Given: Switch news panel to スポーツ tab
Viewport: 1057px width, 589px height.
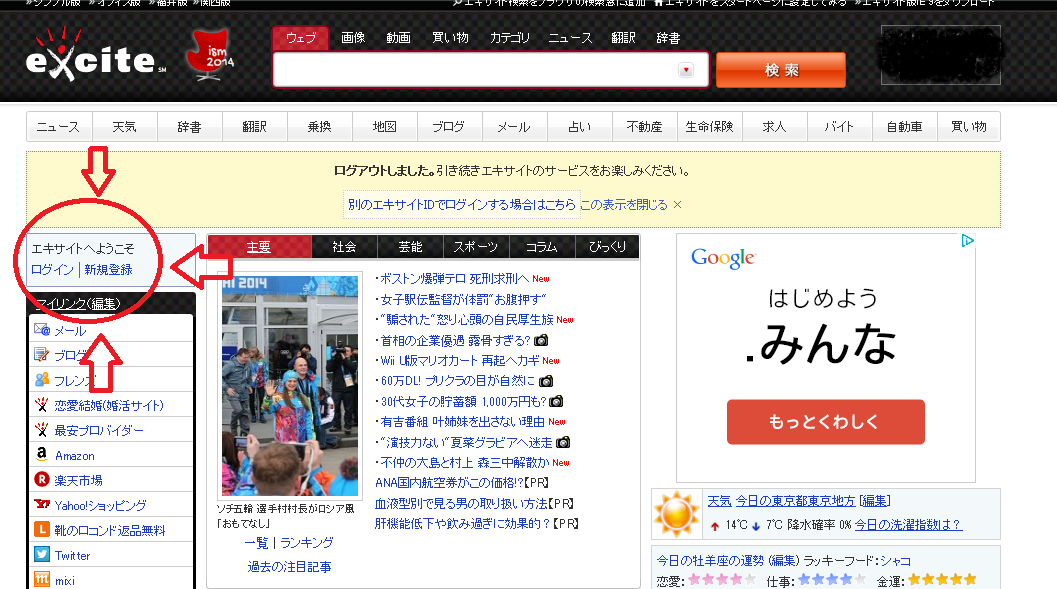Looking at the screenshot, I should click(x=476, y=247).
